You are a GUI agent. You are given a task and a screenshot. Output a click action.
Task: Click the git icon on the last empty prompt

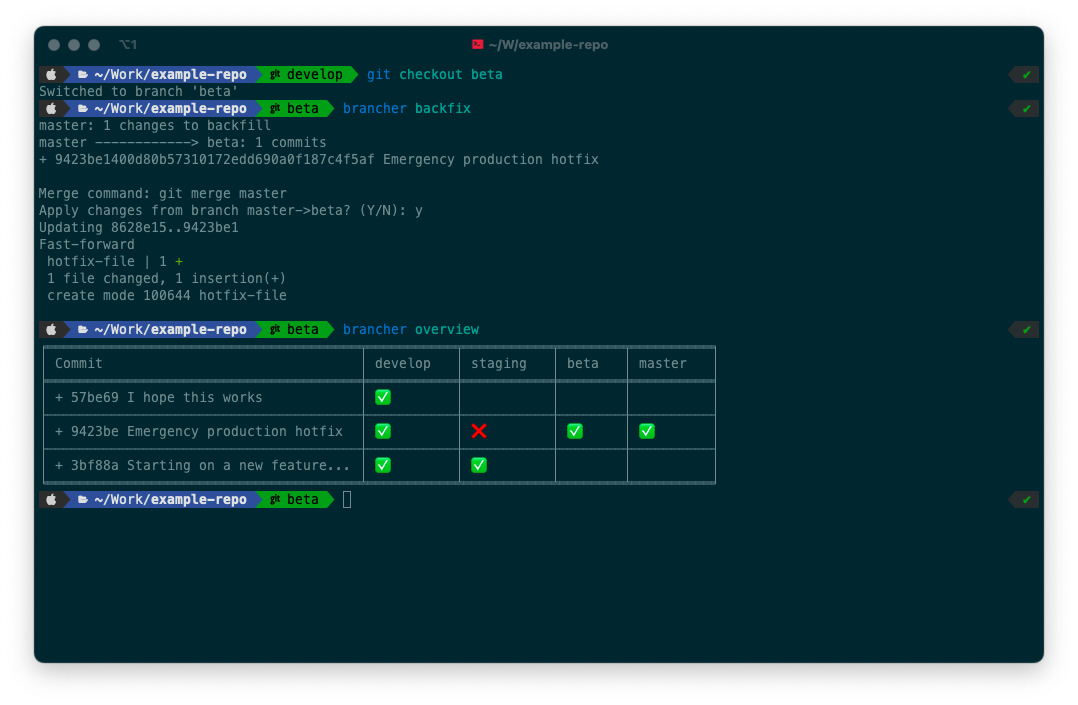275,500
